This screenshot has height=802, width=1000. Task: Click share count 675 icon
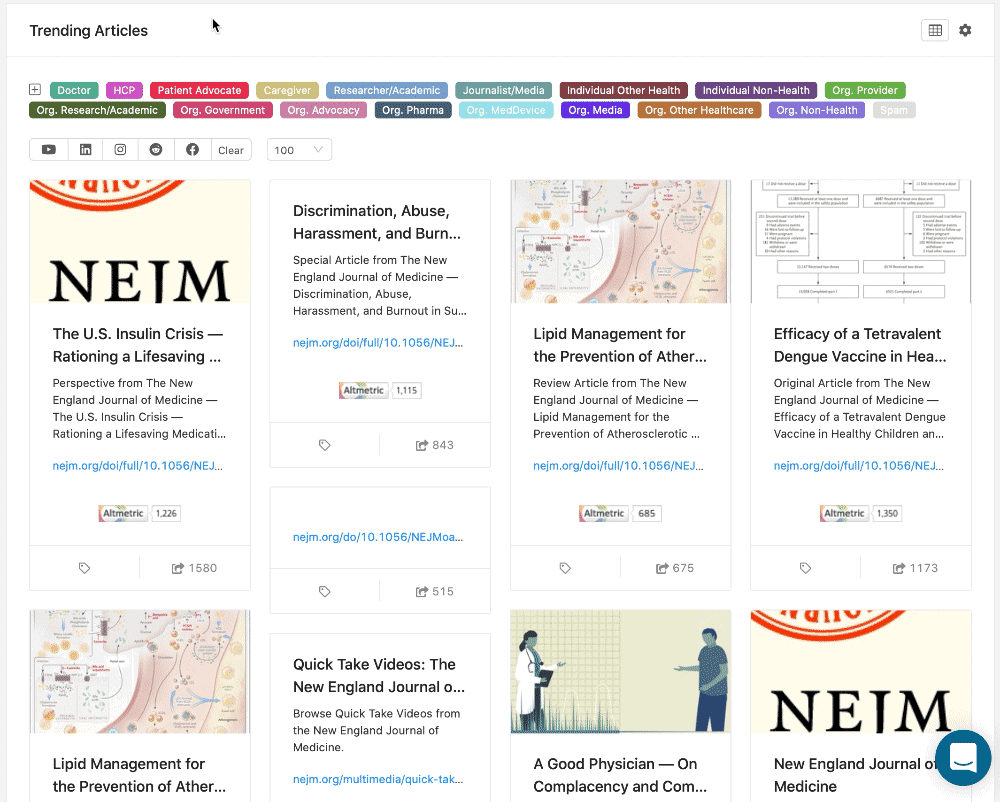(x=675, y=568)
